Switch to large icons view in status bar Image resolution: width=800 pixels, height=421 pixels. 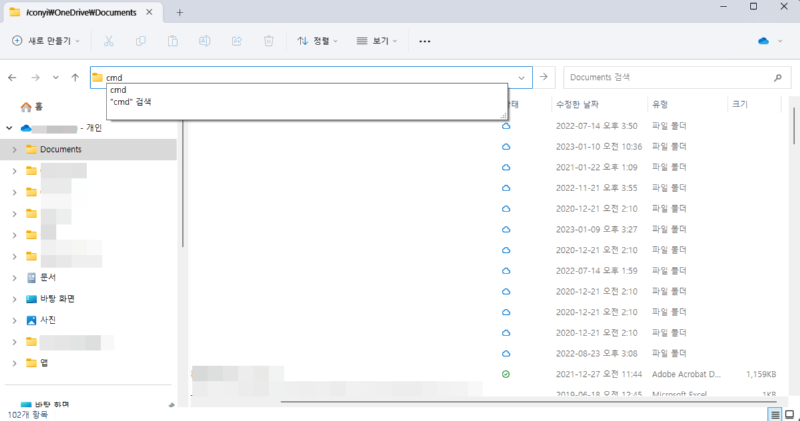tap(790, 413)
